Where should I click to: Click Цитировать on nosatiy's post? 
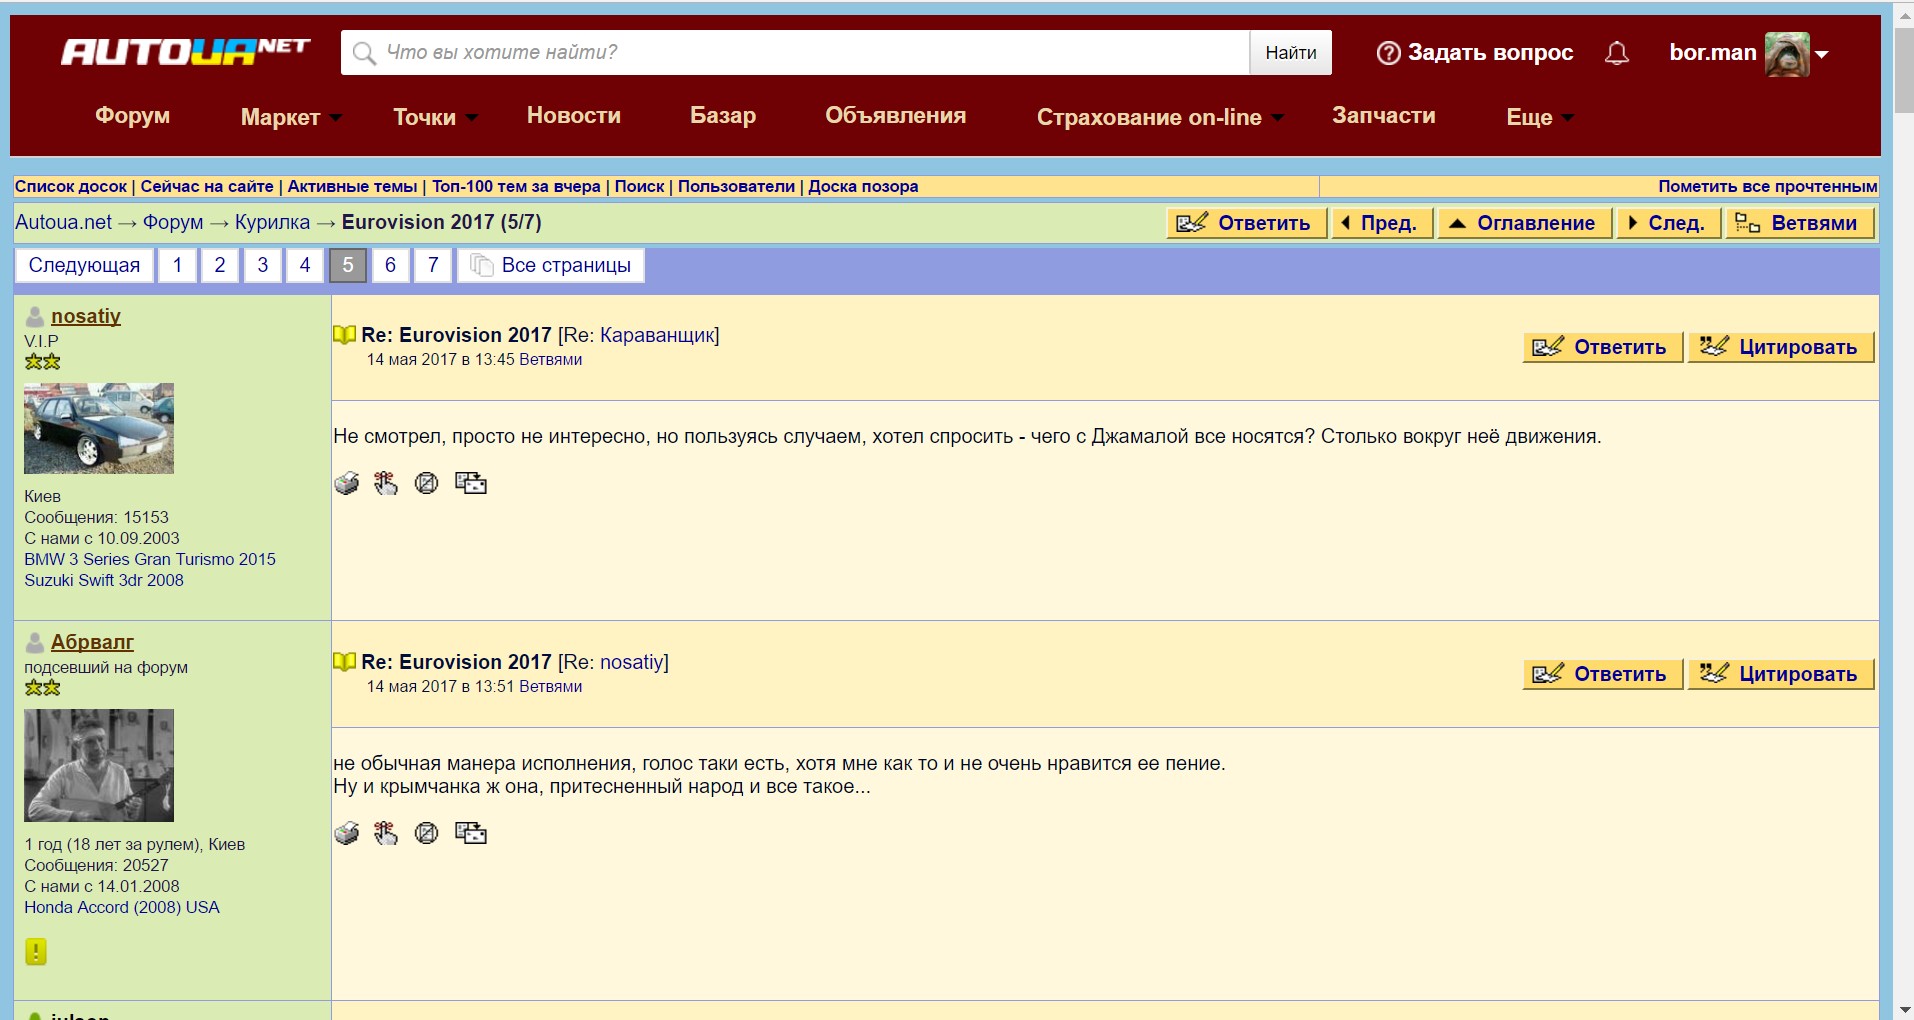[1780, 347]
